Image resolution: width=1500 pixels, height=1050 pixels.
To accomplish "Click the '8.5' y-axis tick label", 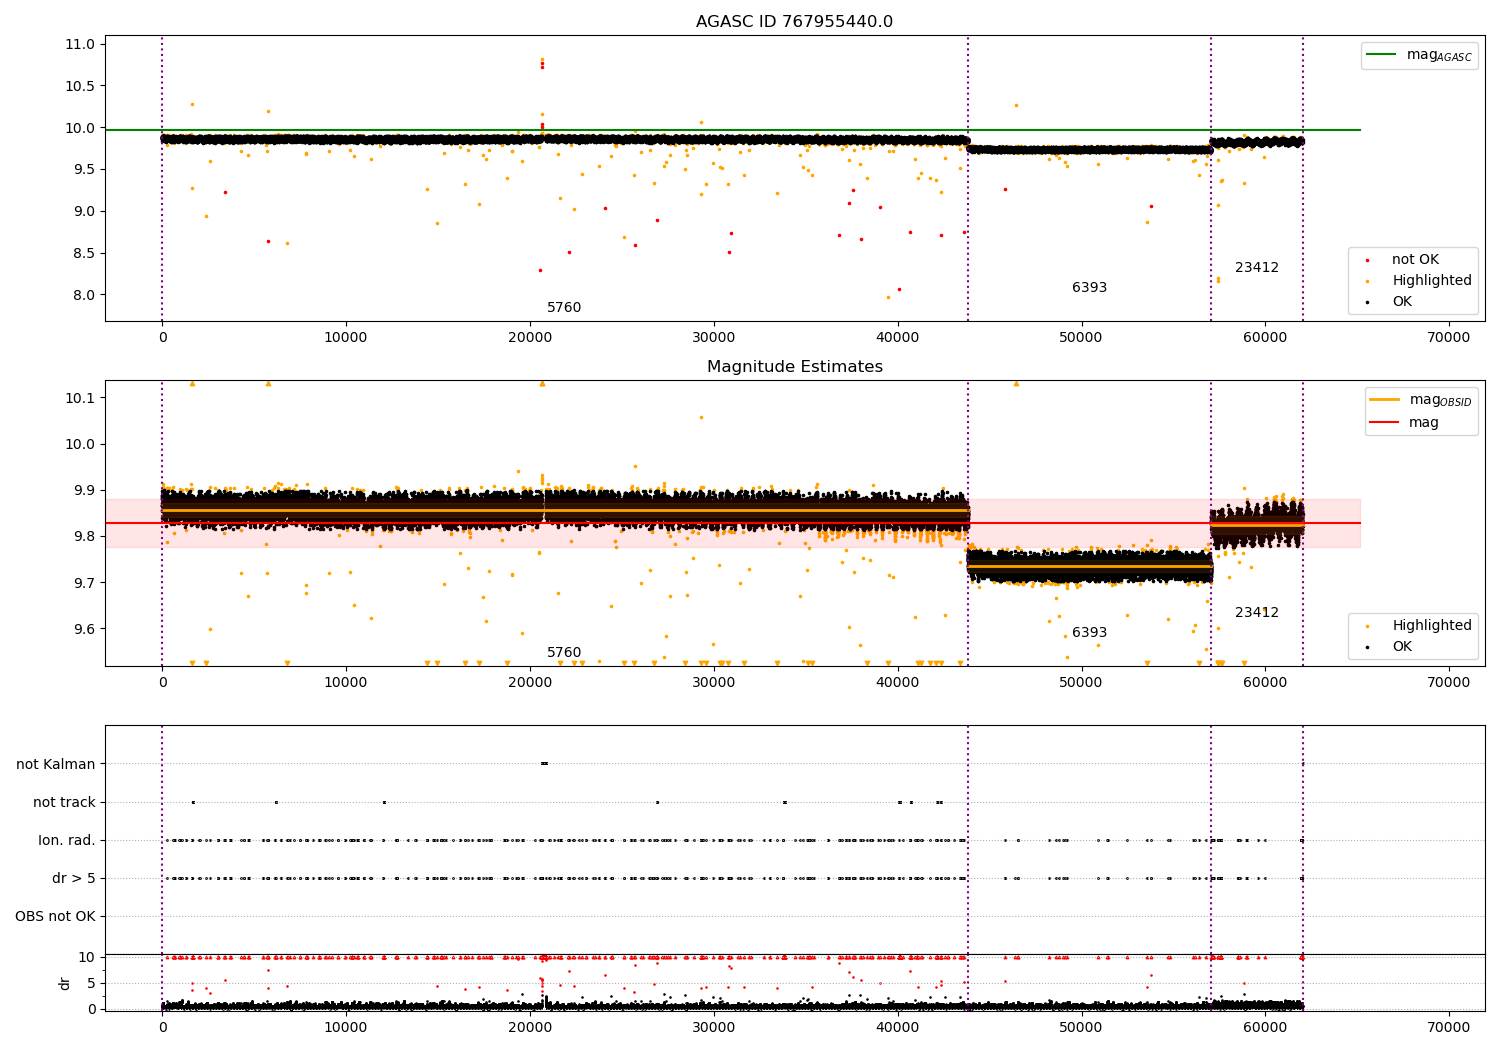I will pyautogui.click(x=83, y=253).
